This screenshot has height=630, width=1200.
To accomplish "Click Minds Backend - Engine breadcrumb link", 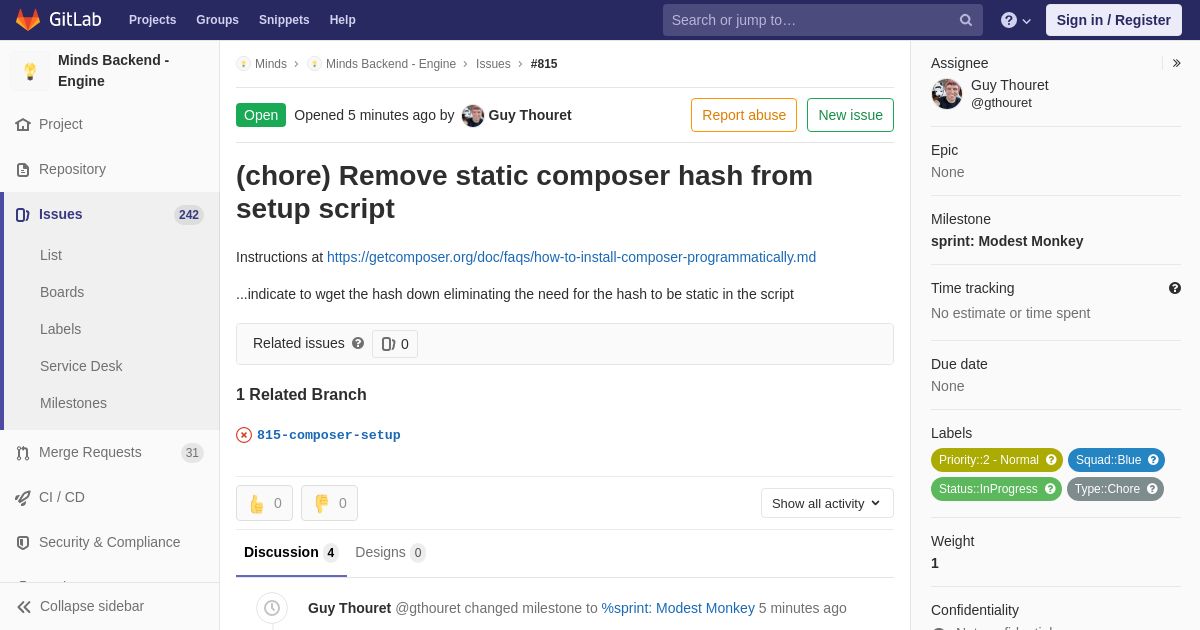I will click(x=391, y=64).
